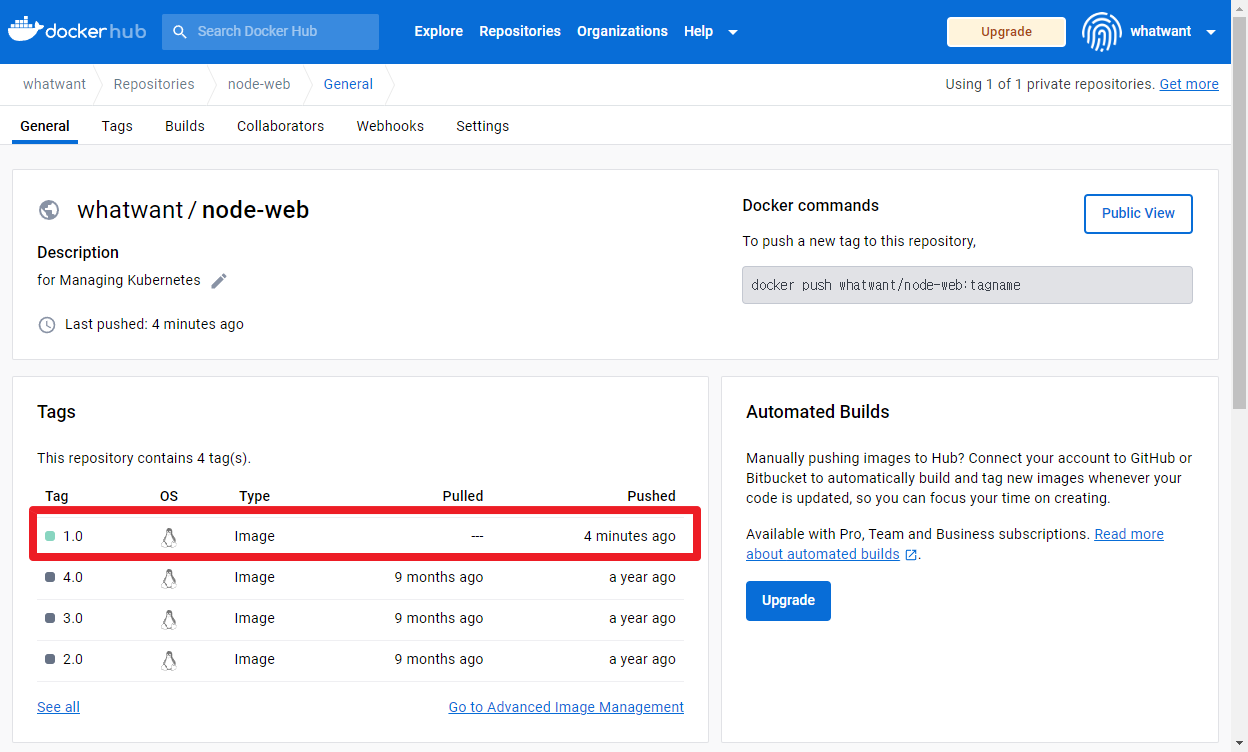Click node-web breadcrumb
This screenshot has width=1248, height=752.
point(259,84)
